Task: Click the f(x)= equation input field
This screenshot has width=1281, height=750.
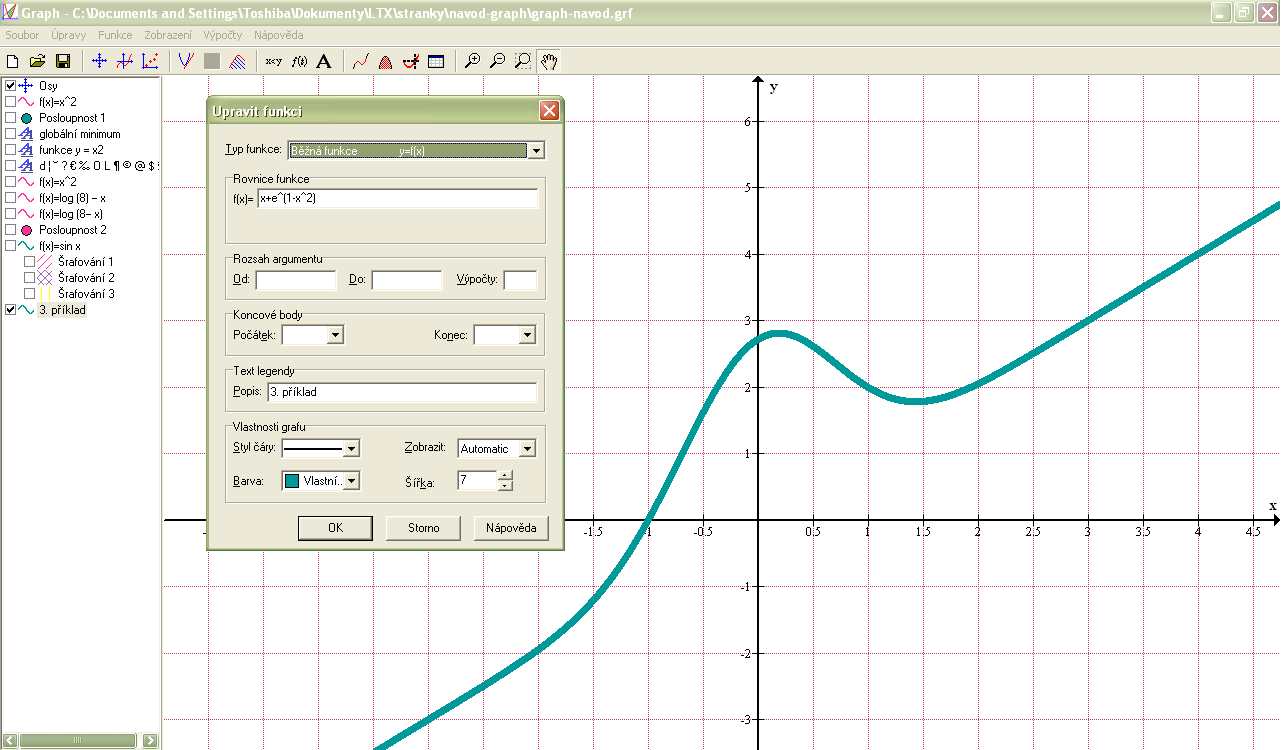Action: tap(397, 198)
